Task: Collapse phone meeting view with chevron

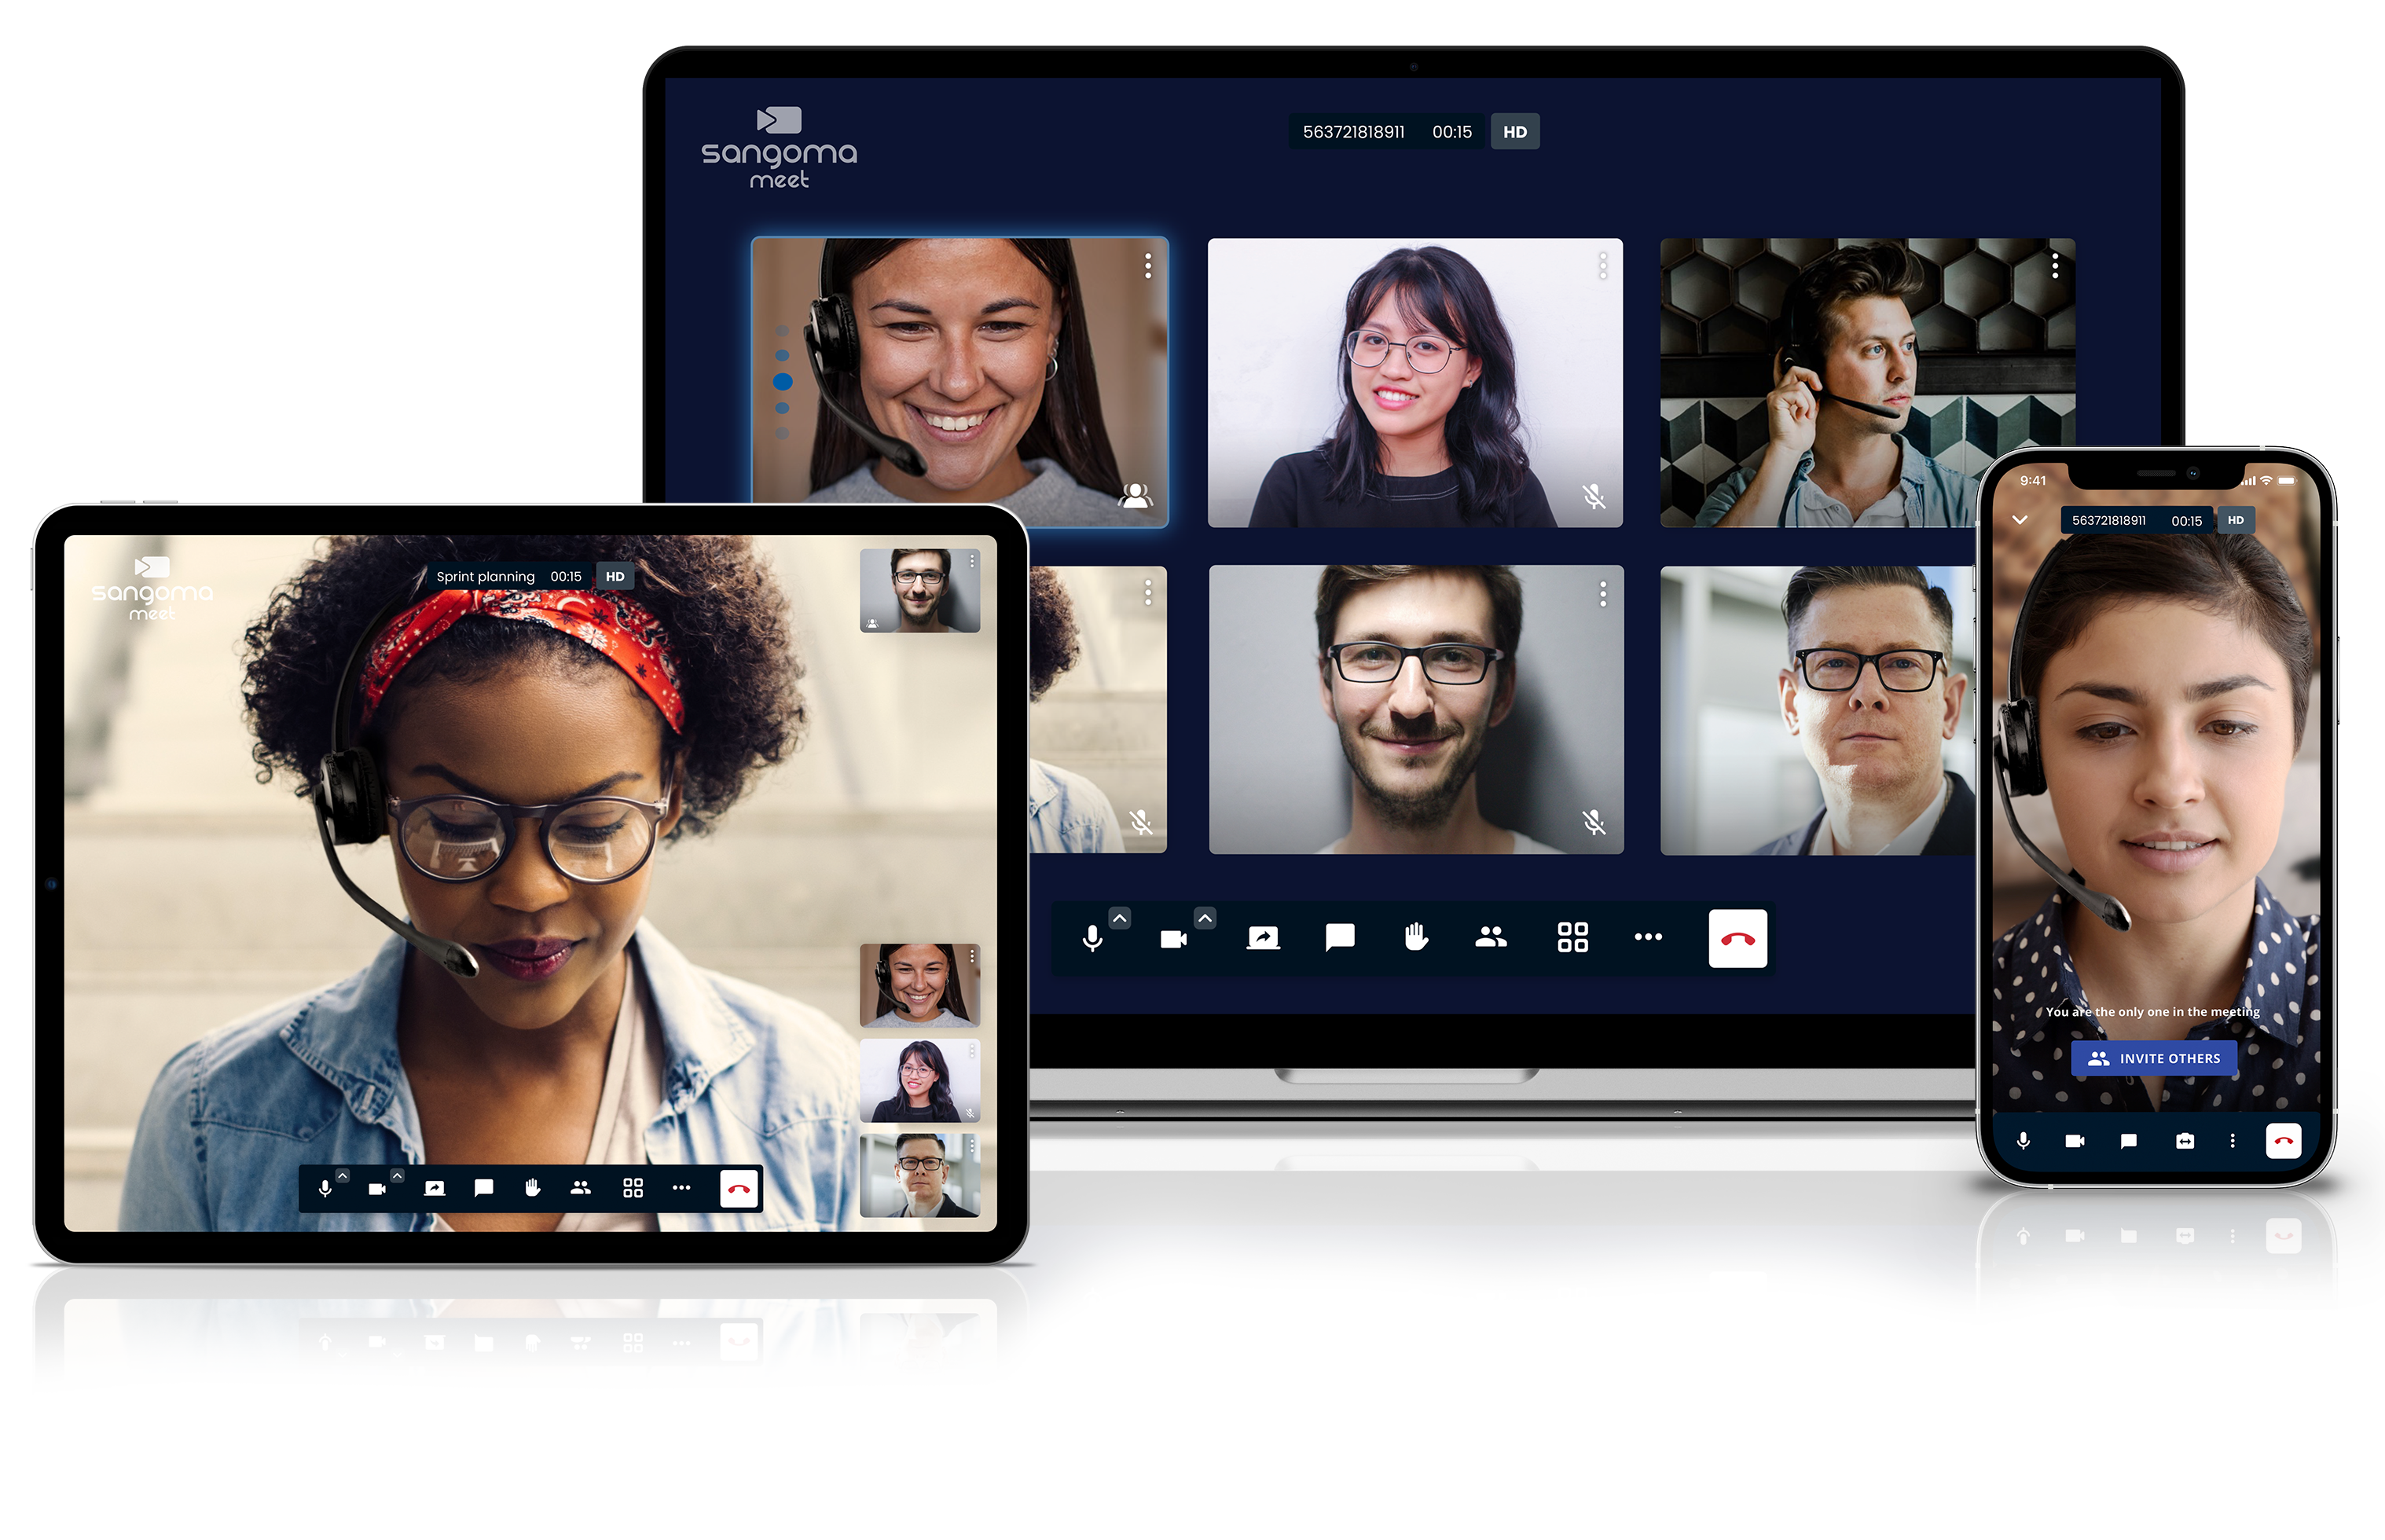Action: (2020, 520)
